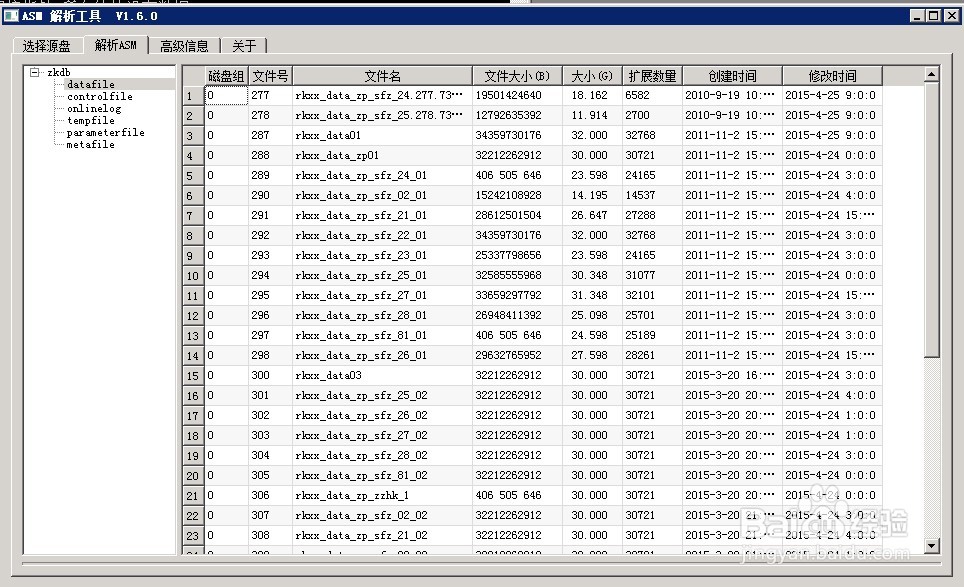Select row header 1
This screenshot has width=964, height=587.
tap(194, 96)
